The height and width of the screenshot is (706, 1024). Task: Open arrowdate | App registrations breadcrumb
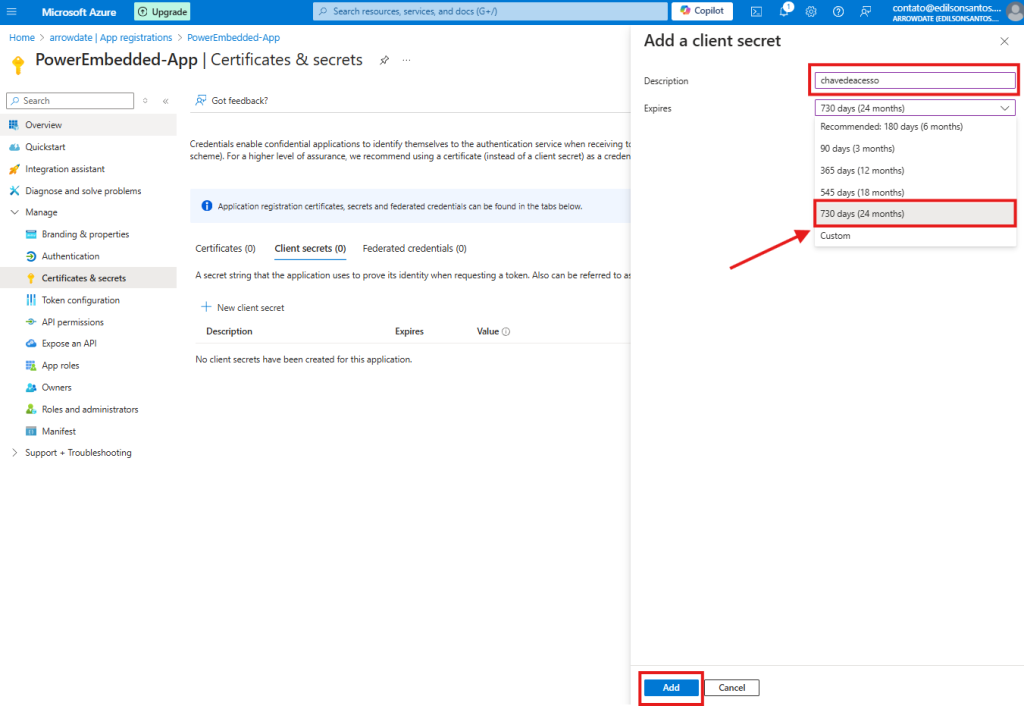(x=111, y=37)
